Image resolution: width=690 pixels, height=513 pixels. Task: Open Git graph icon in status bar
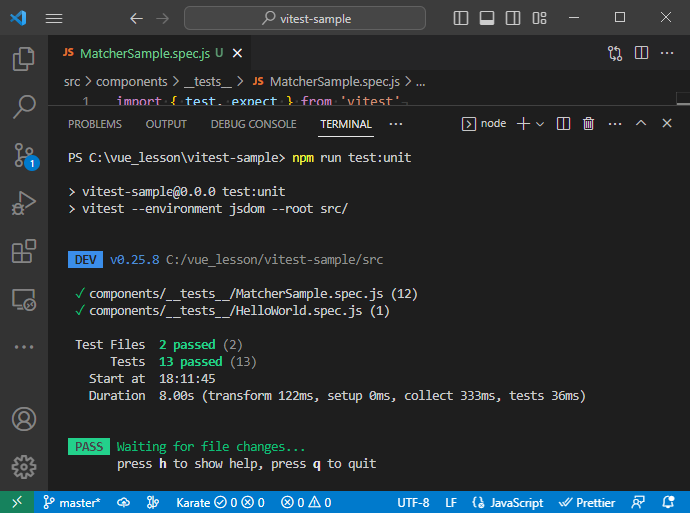152,502
